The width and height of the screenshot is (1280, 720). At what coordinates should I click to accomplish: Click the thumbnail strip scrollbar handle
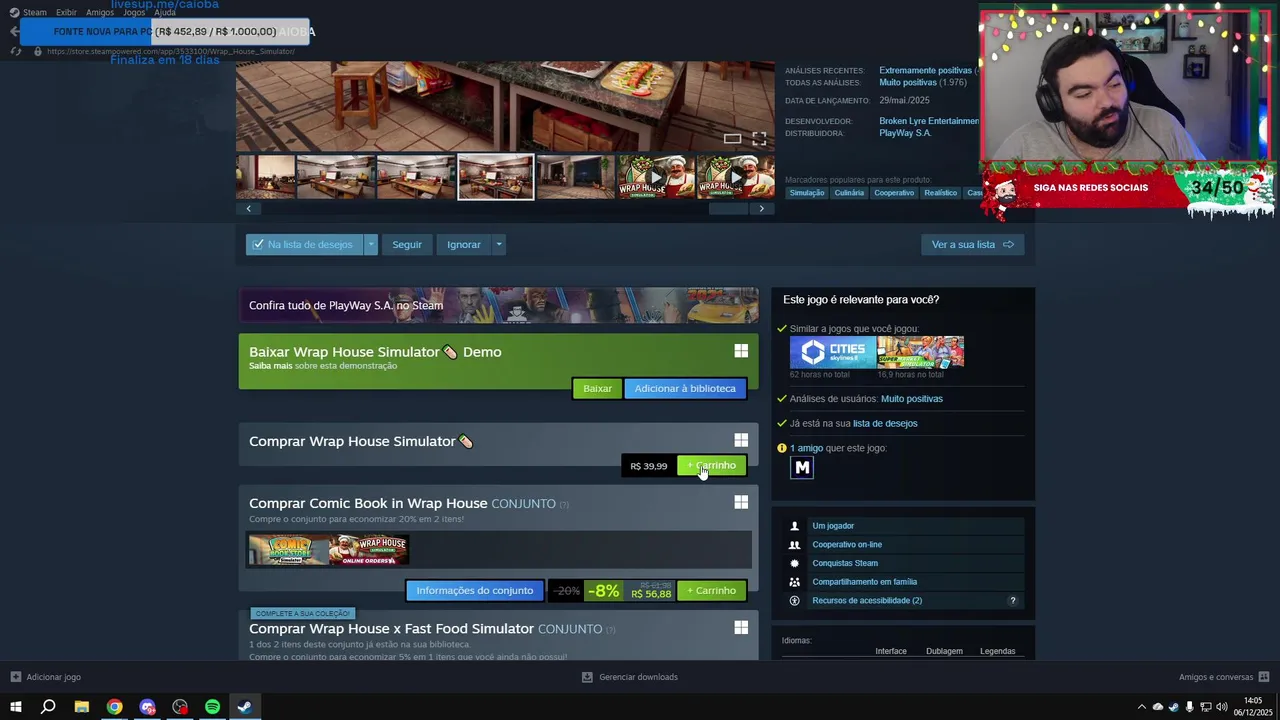point(728,208)
